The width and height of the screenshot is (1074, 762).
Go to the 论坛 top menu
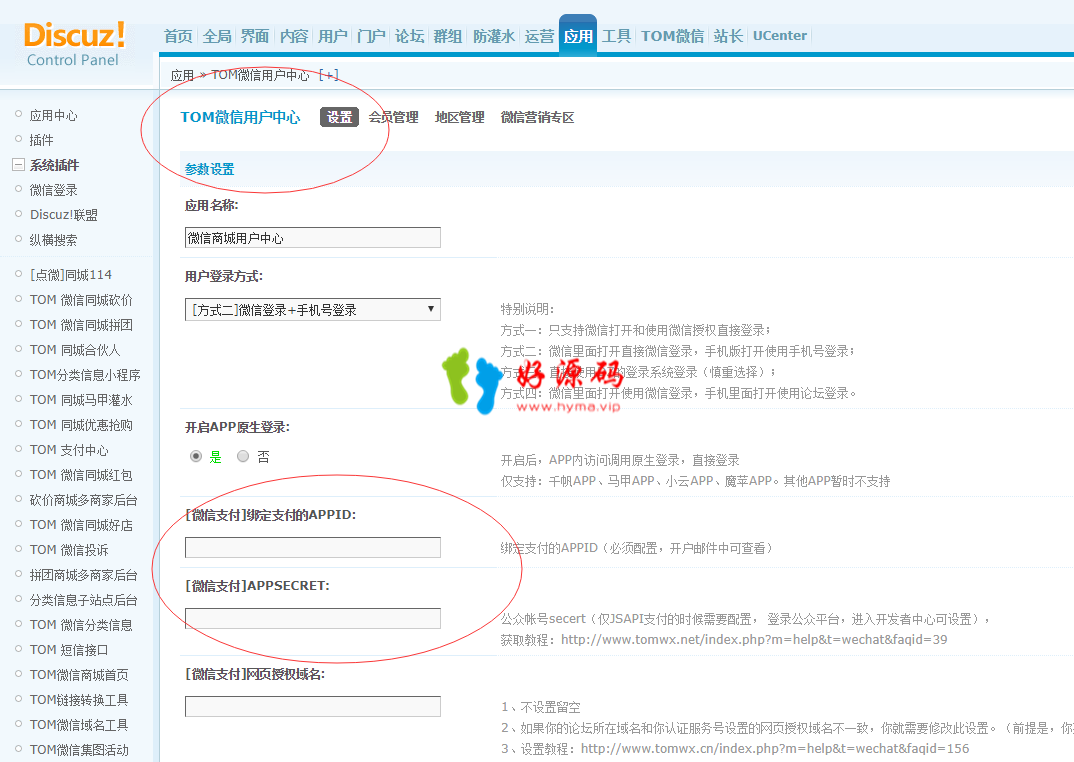tap(410, 36)
